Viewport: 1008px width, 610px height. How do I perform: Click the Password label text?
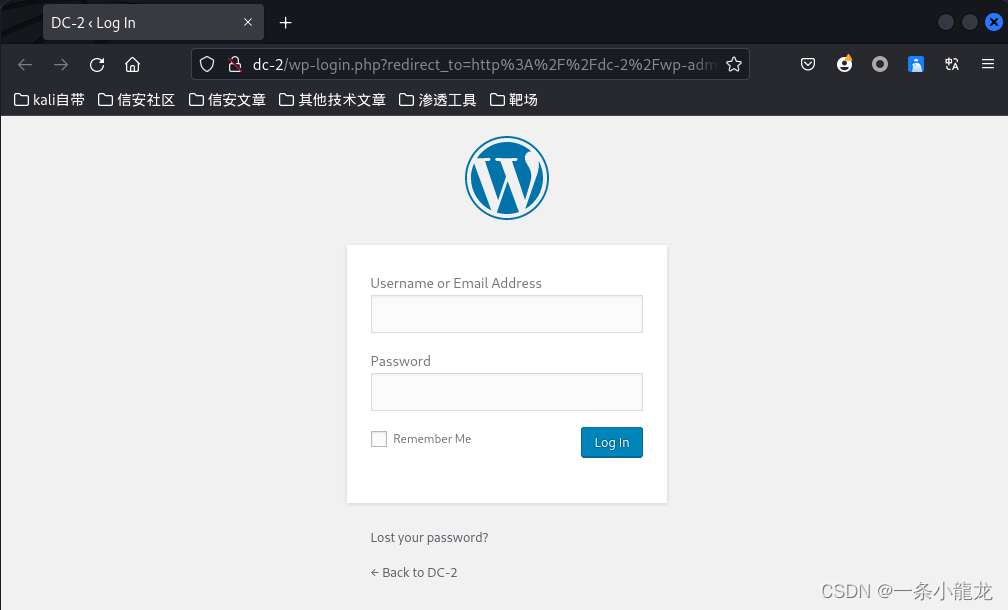[x=400, y=361]
